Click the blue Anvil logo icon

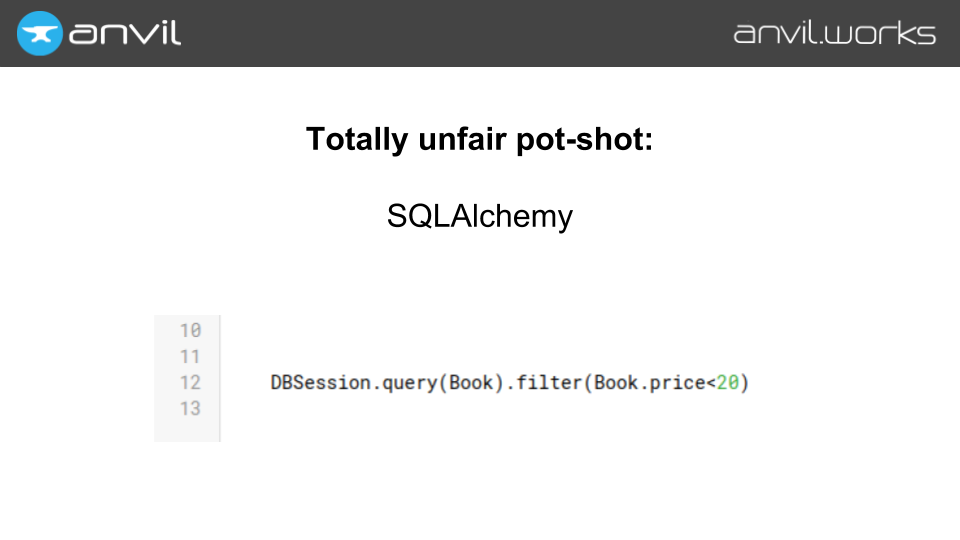(x=40, y=33)
